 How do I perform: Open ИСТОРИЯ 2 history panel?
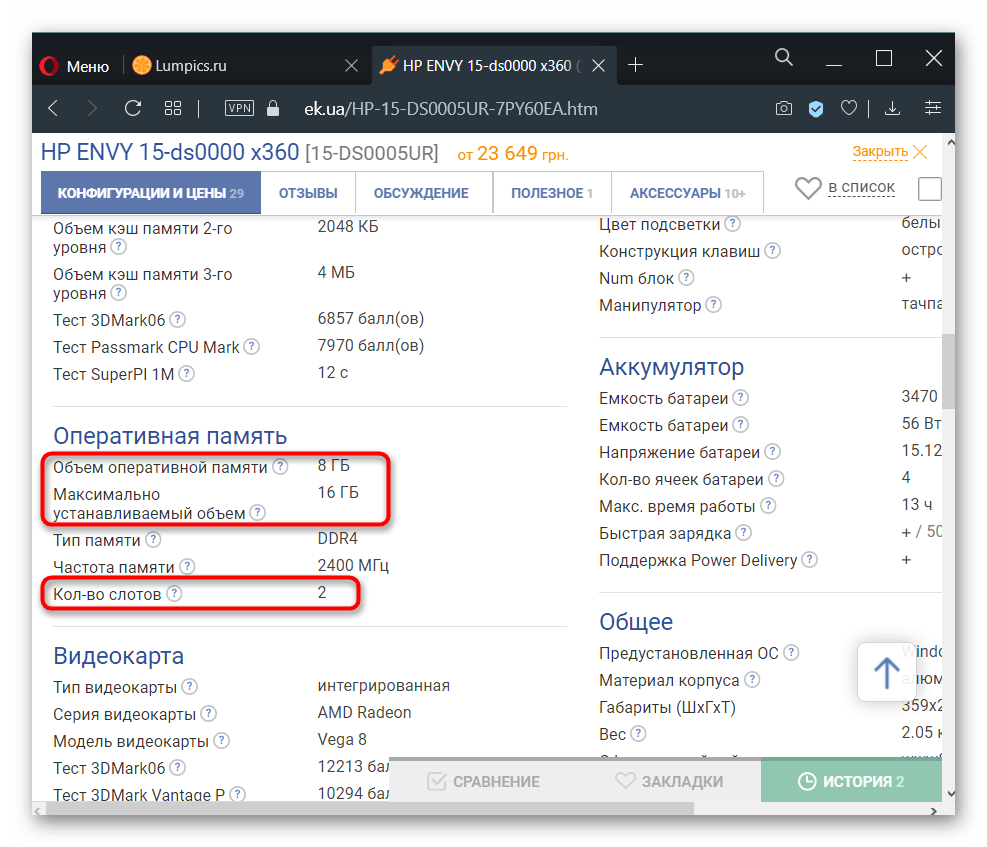[x=851, y=781]
